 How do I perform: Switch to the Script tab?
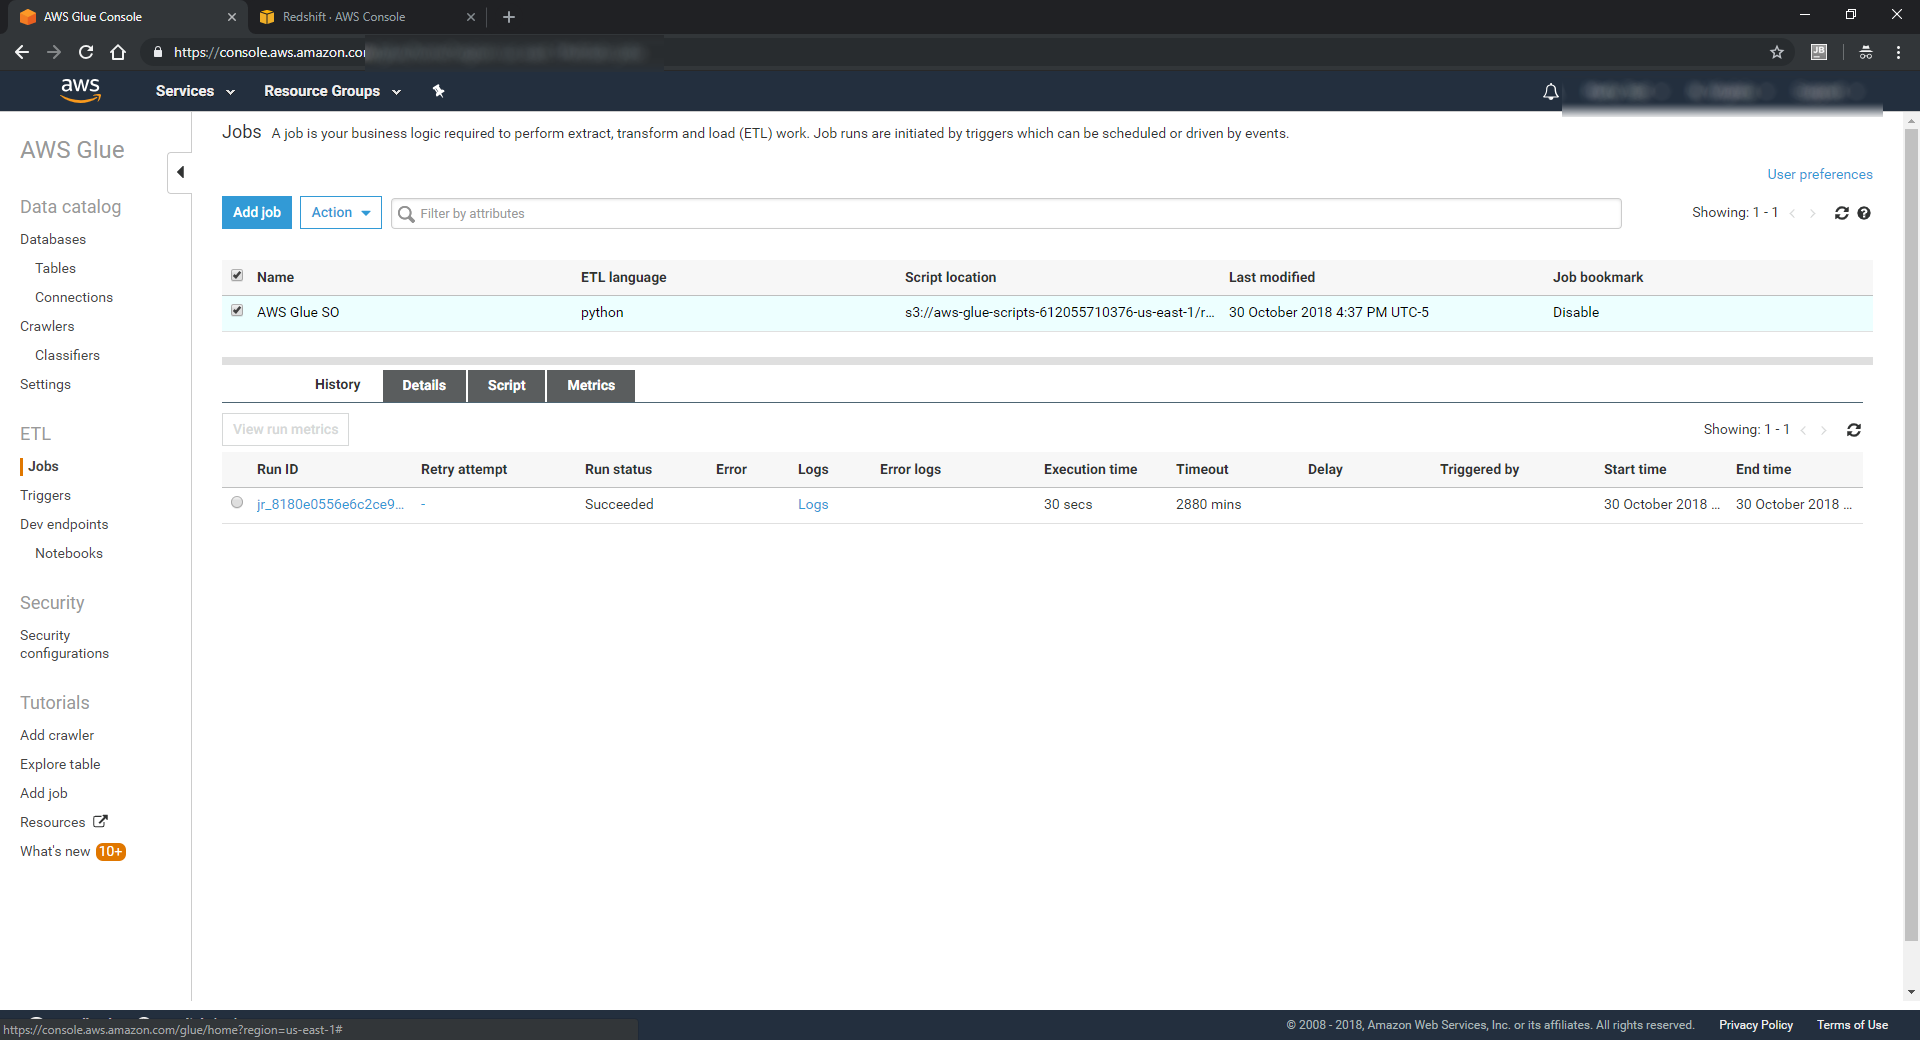(506, 386)
